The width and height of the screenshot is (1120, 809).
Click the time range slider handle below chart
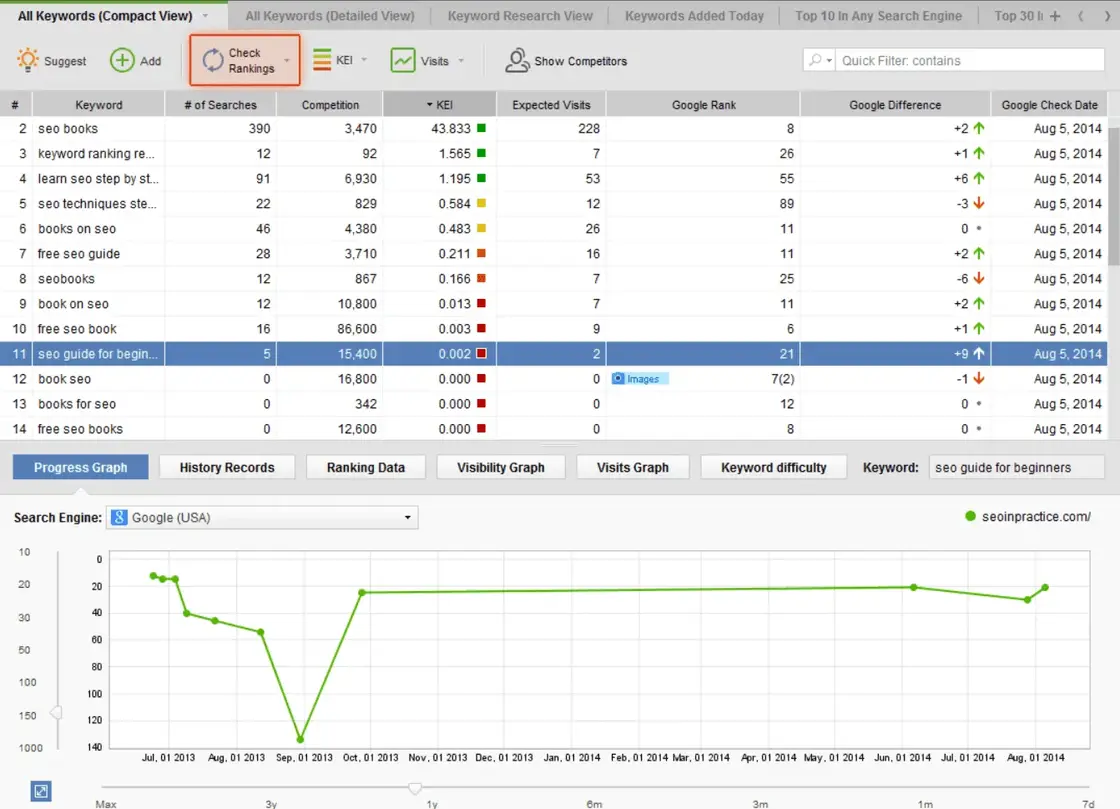pos(414,788)
